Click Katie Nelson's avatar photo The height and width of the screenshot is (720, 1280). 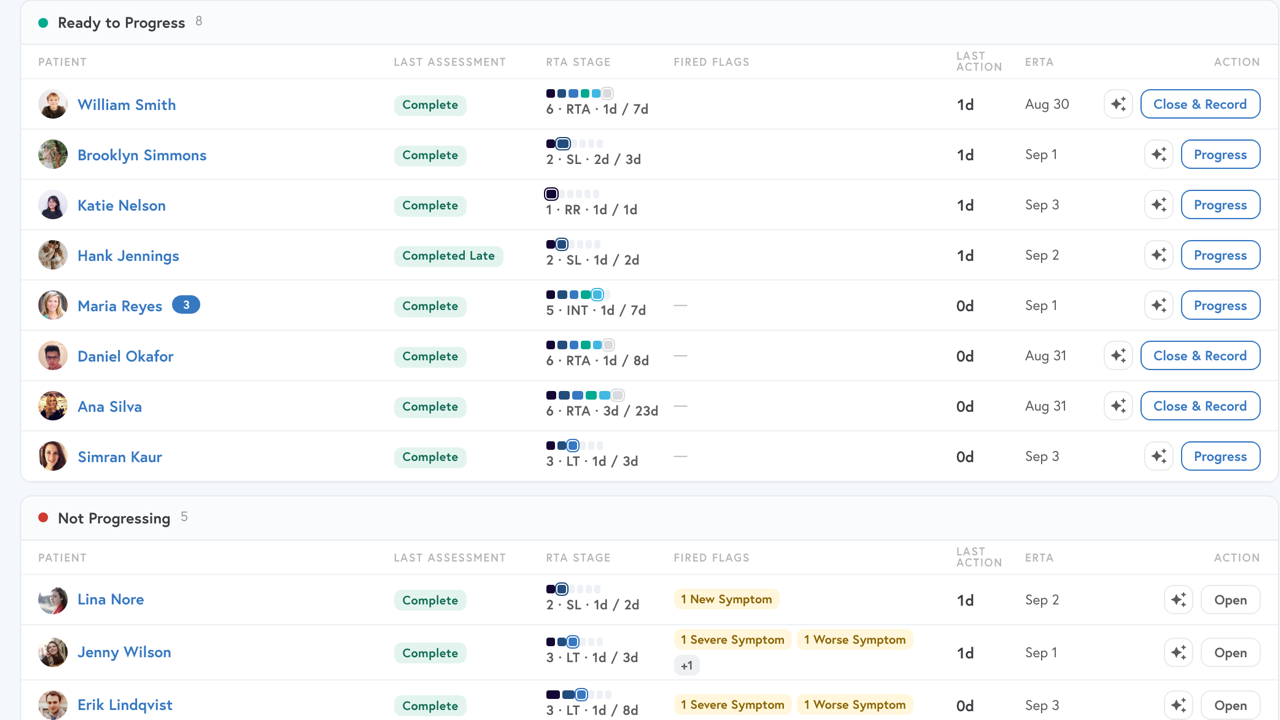(x=53, y=205)
